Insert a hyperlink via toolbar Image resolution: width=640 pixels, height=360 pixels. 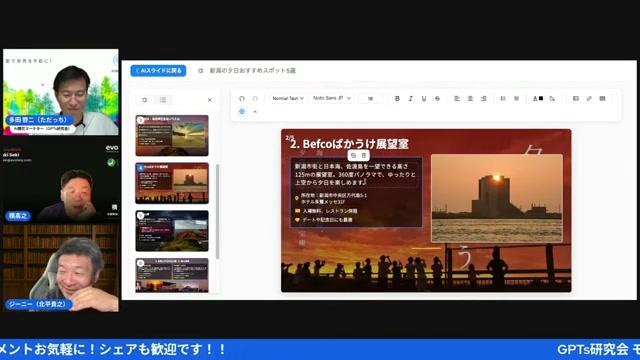(x=589, y=98)
